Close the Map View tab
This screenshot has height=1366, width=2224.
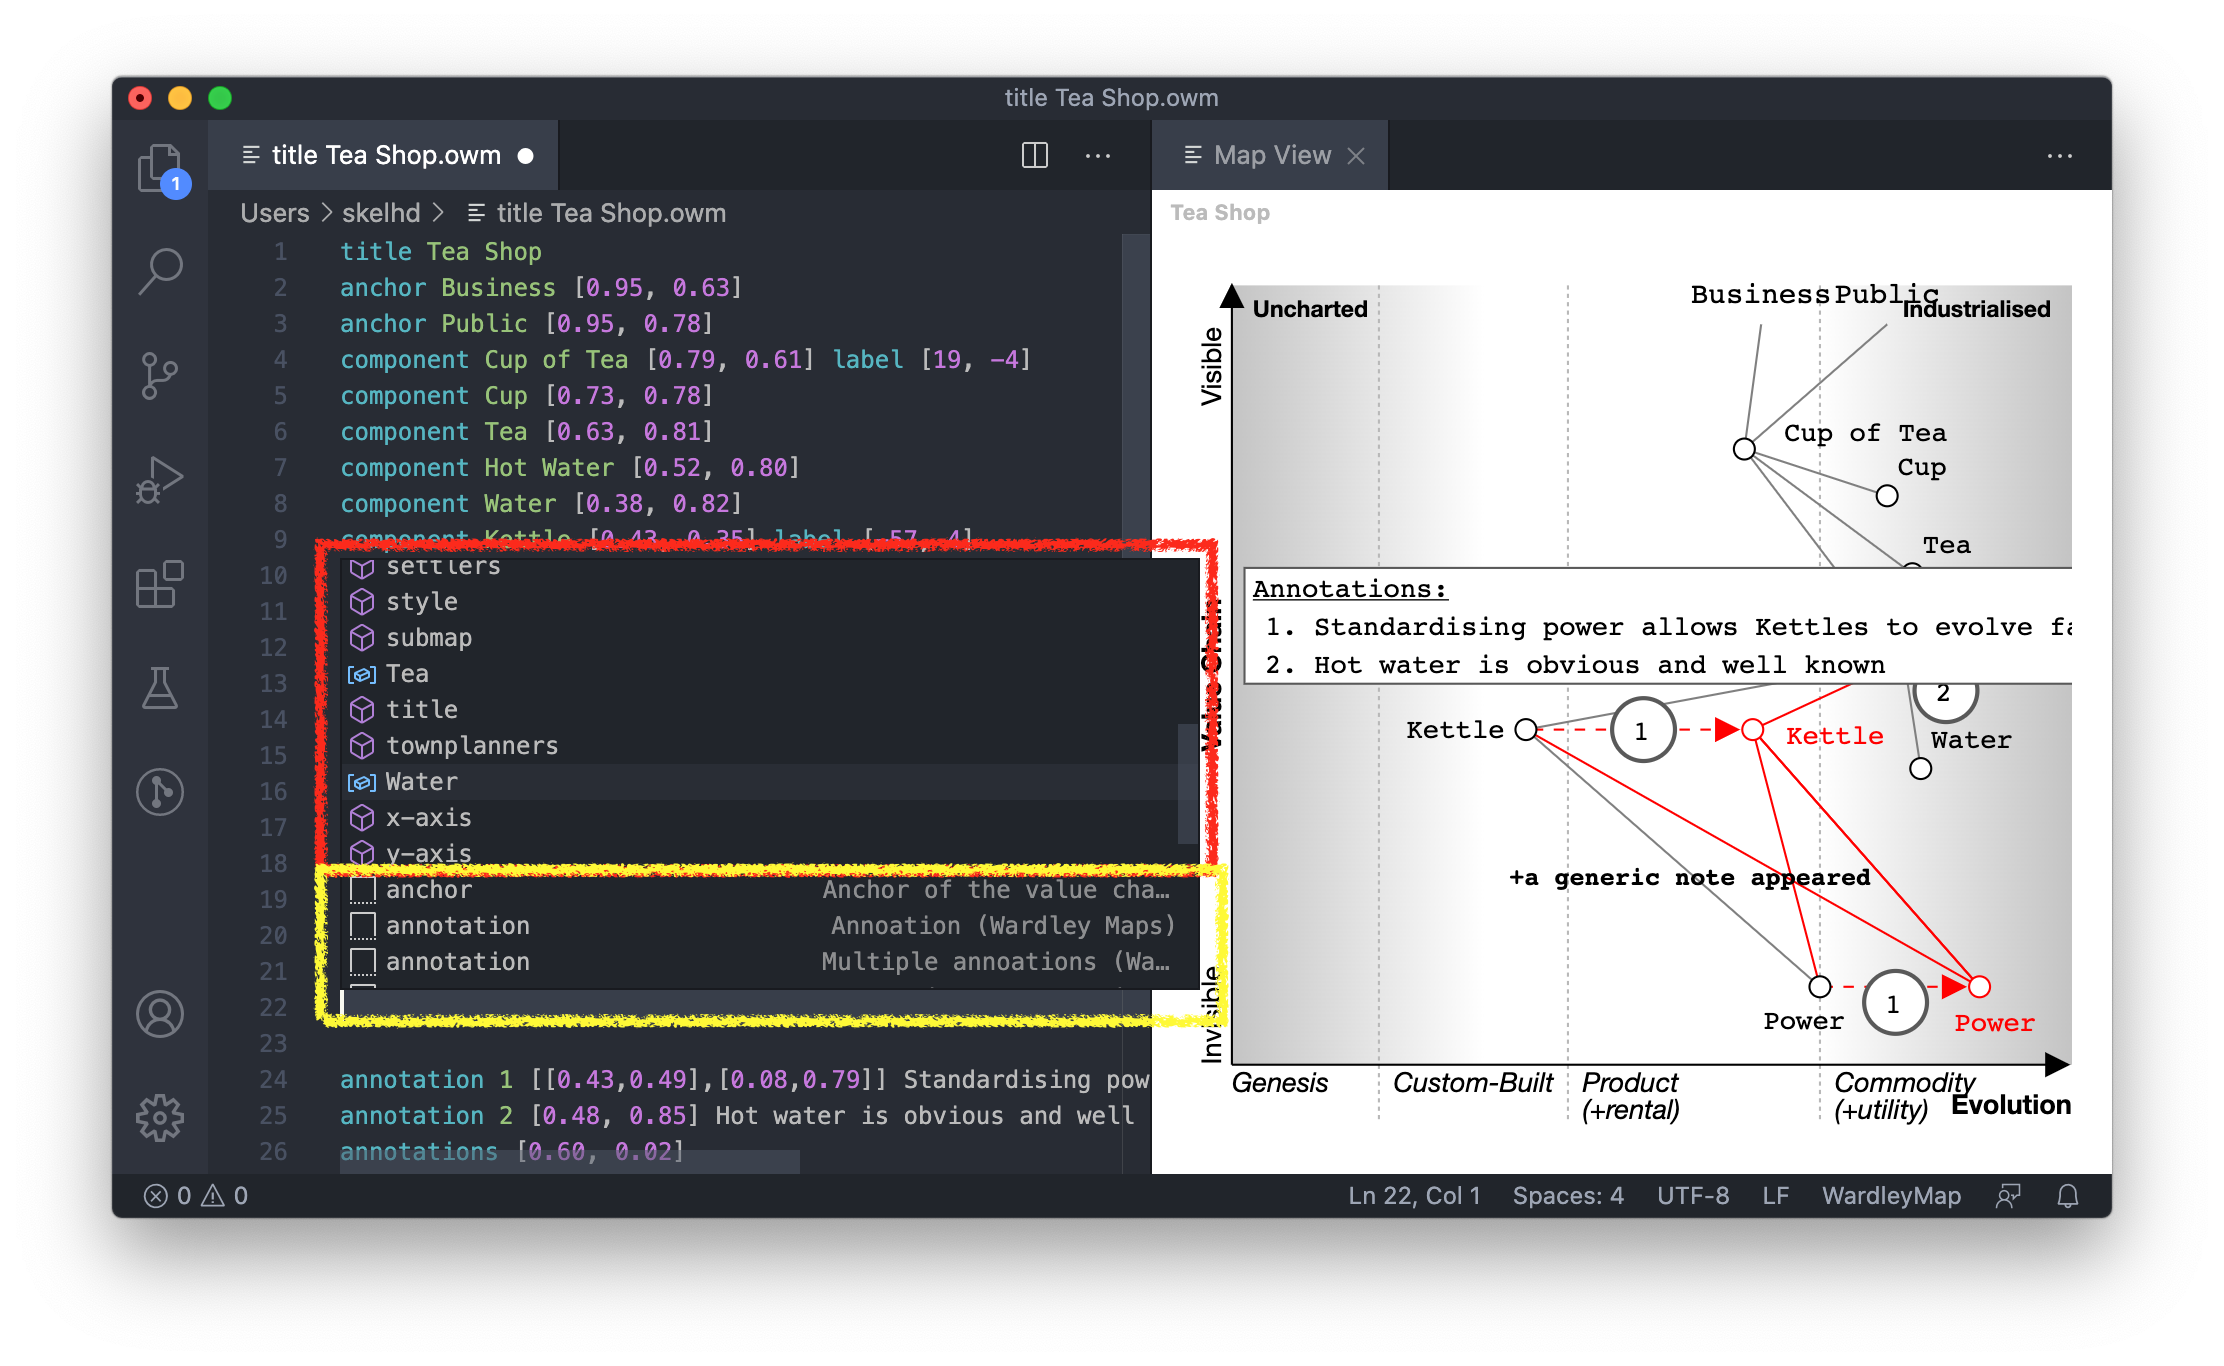coord(1356,155)
